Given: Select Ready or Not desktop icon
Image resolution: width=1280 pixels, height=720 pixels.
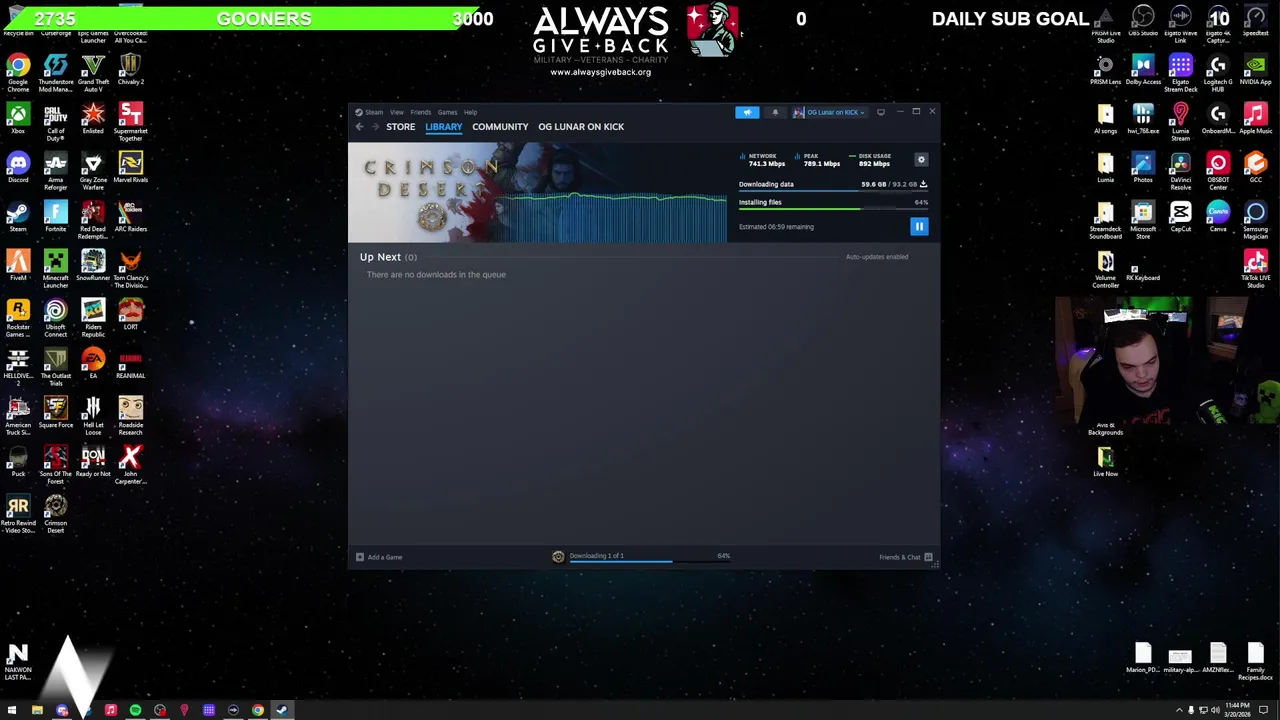Looking at the screenshot, I should (93, 462).
